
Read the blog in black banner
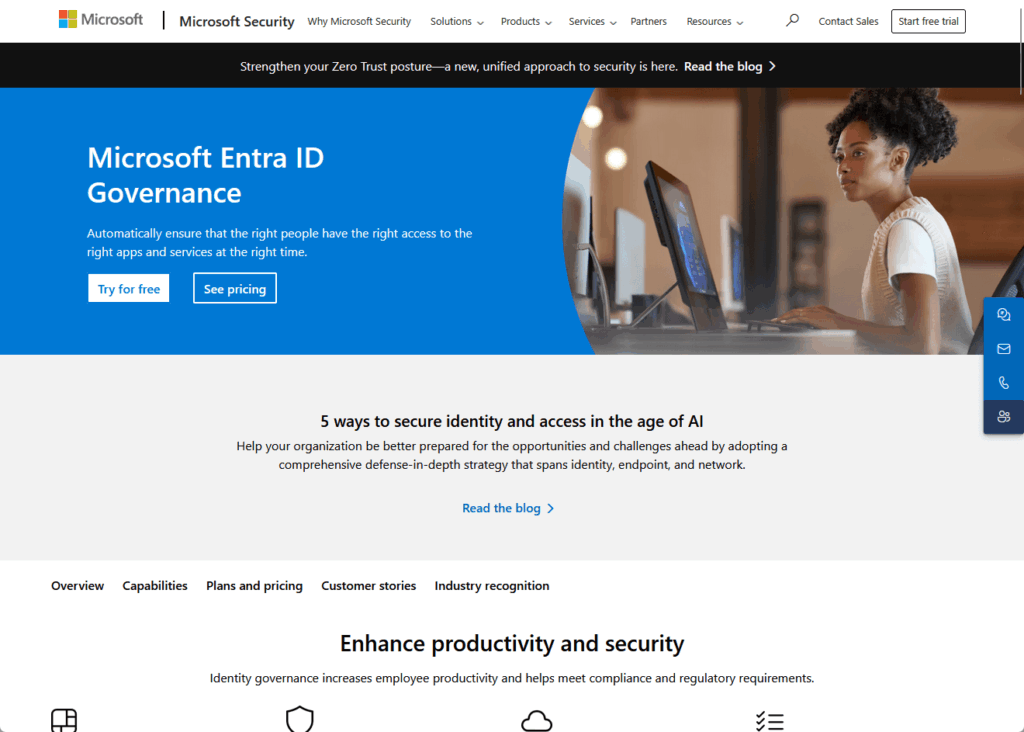pos(729,67)
